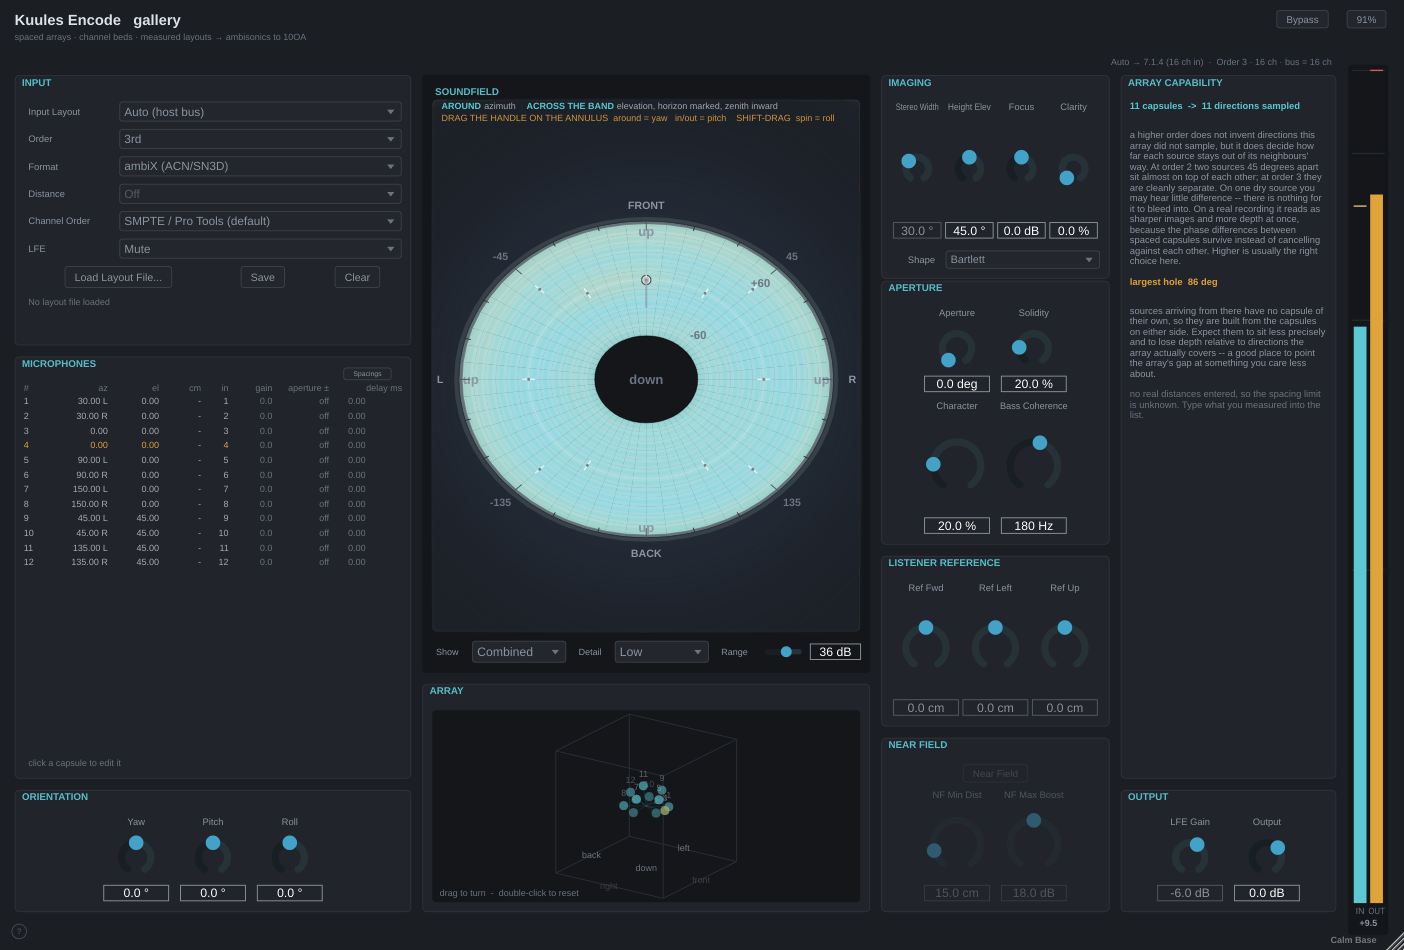Viewport: 1404px width, 950px height.
Task: Open the Show dropdown set to Combined
Action: [519, 652]
